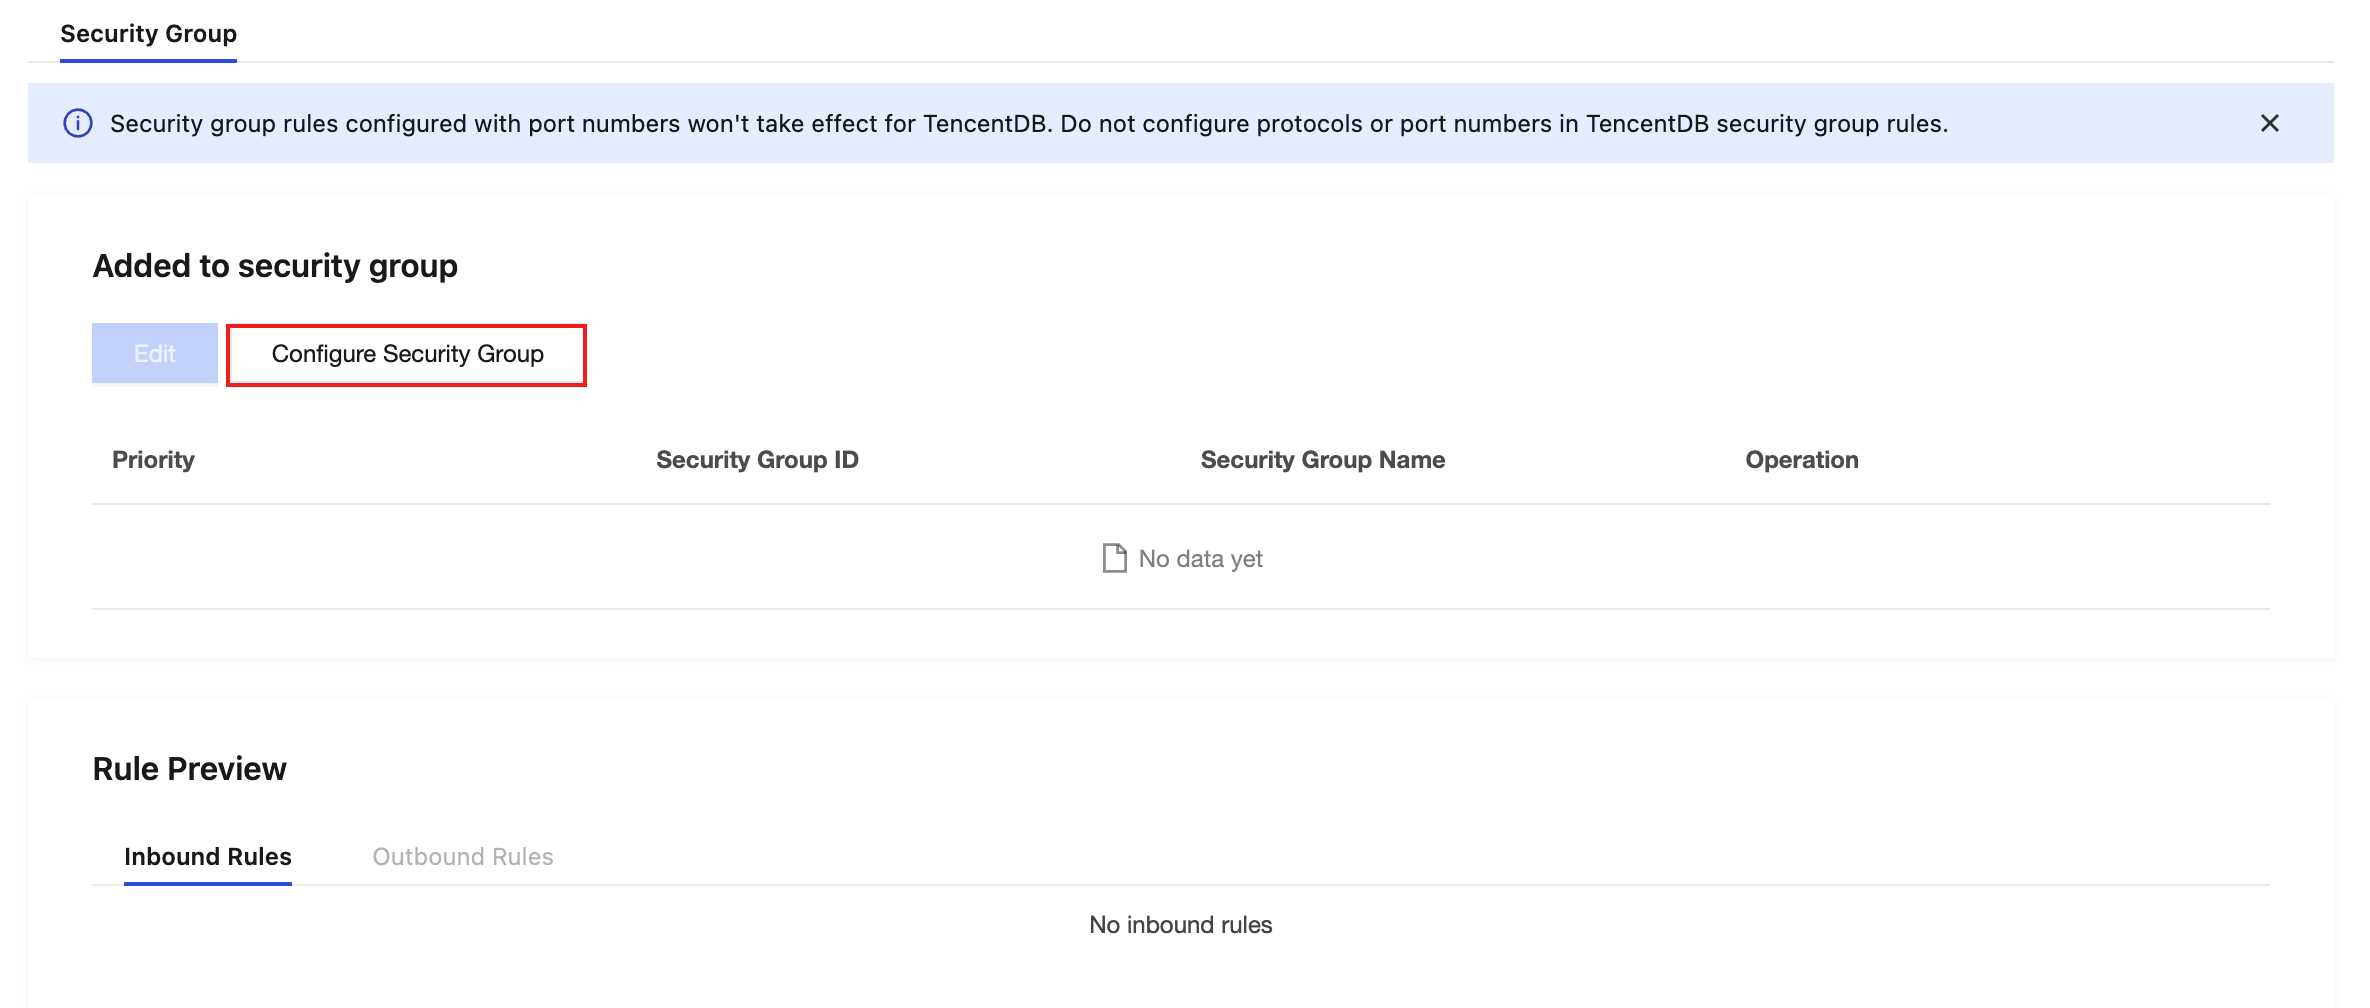Click the info icon in the notice banner
Image resolution: width=2370 pixels, height=1008 pixels.
click(x=78, y=123)
